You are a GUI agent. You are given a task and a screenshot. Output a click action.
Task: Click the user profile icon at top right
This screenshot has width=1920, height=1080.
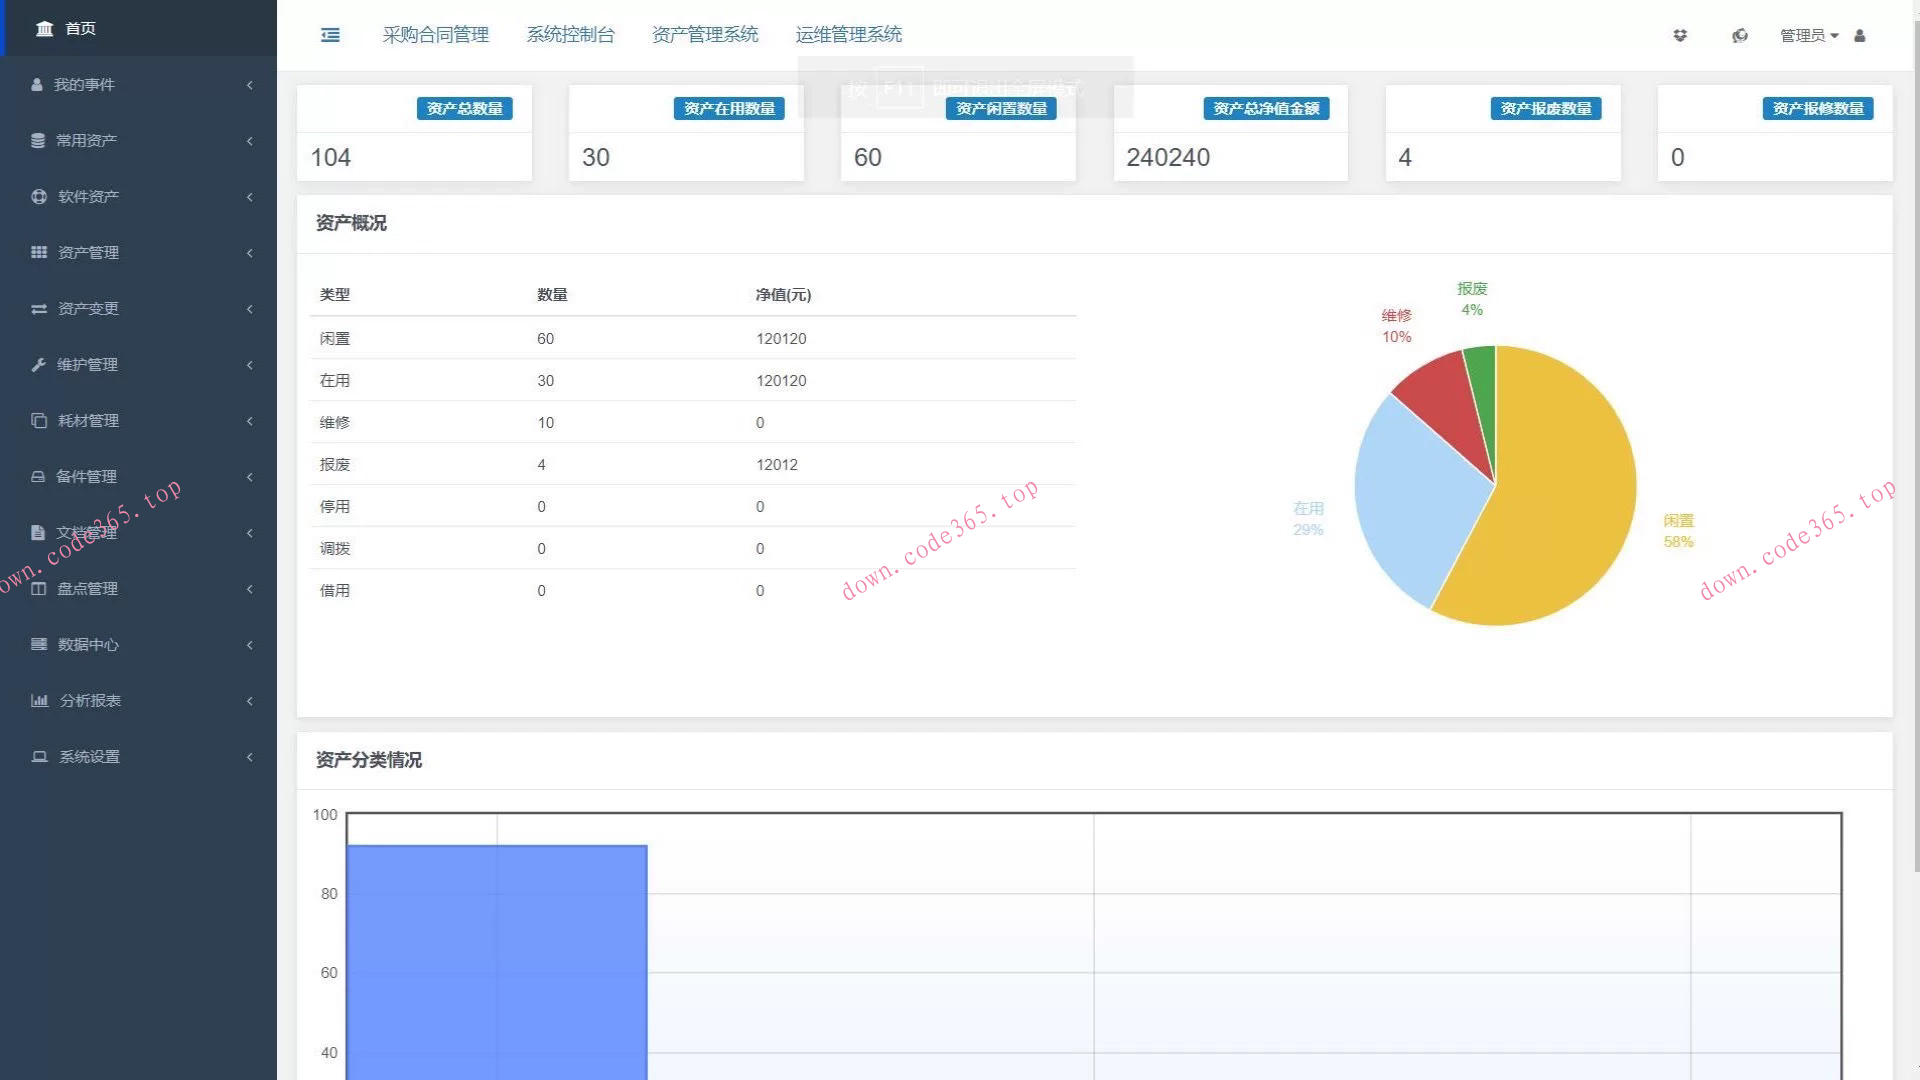coord(1860,35)
